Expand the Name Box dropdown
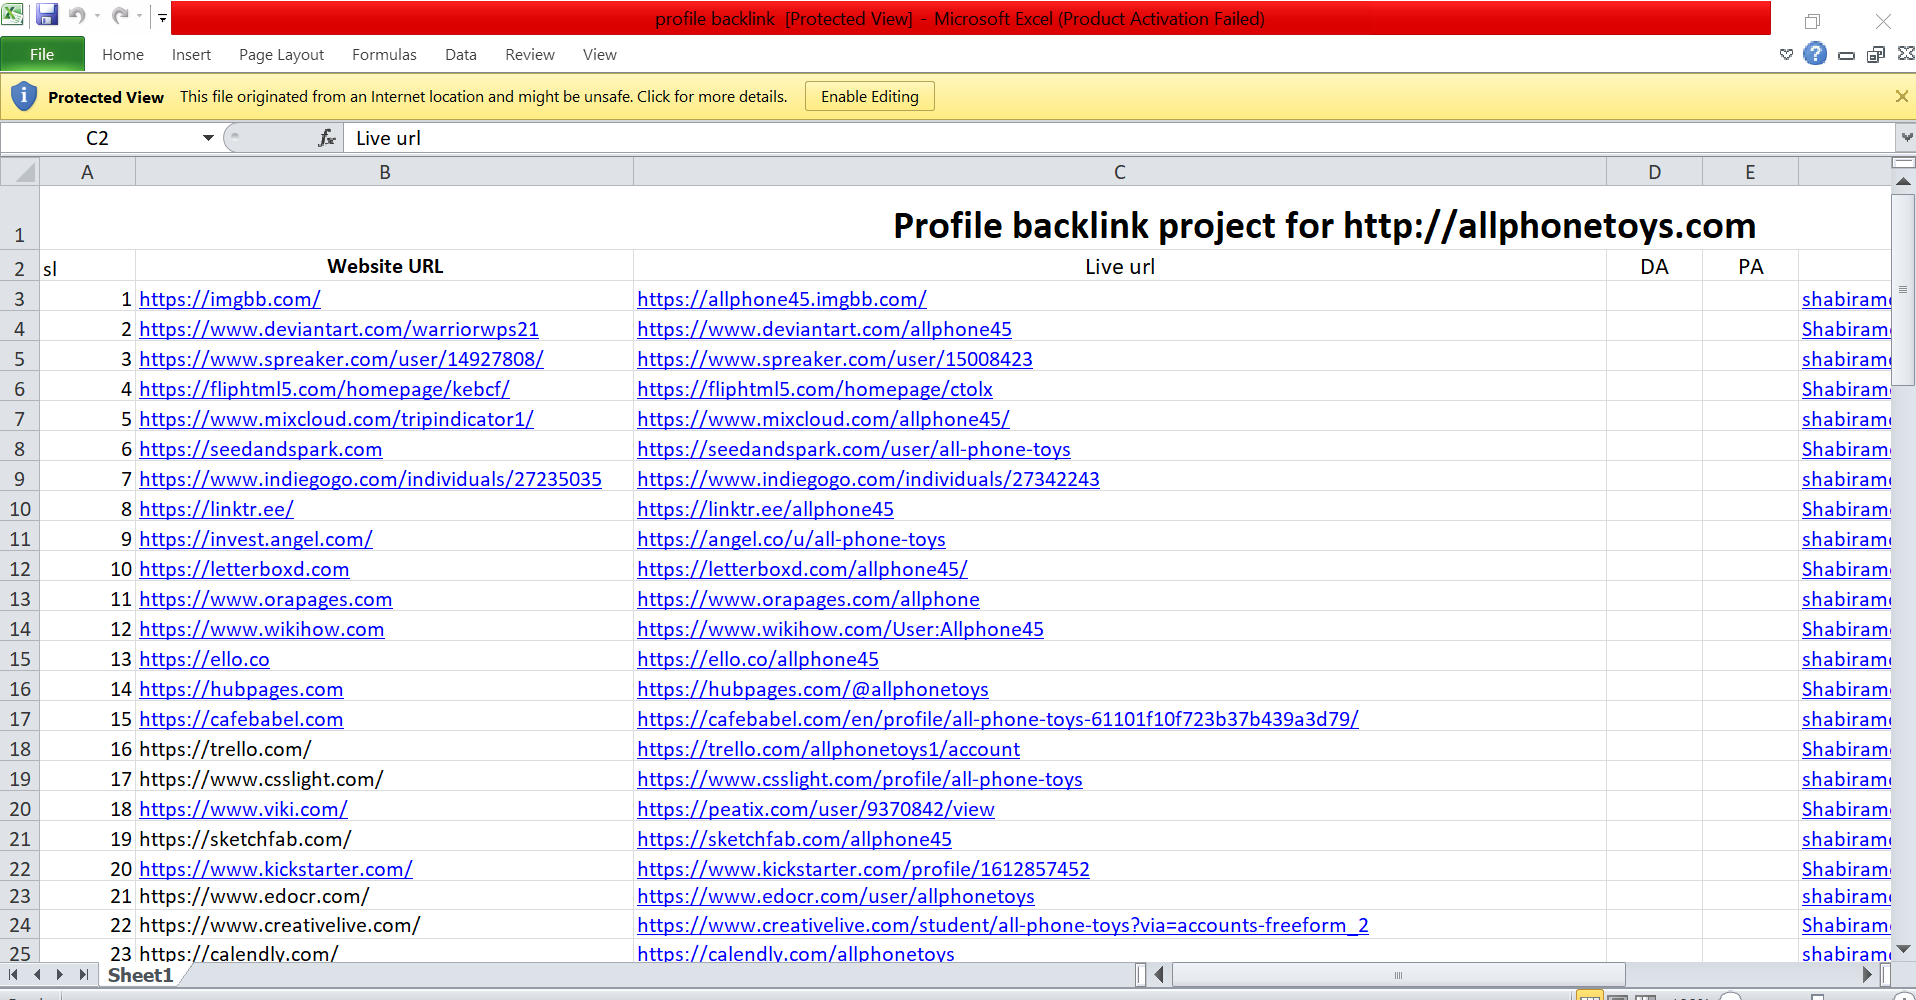 click(x=208, y=138)
